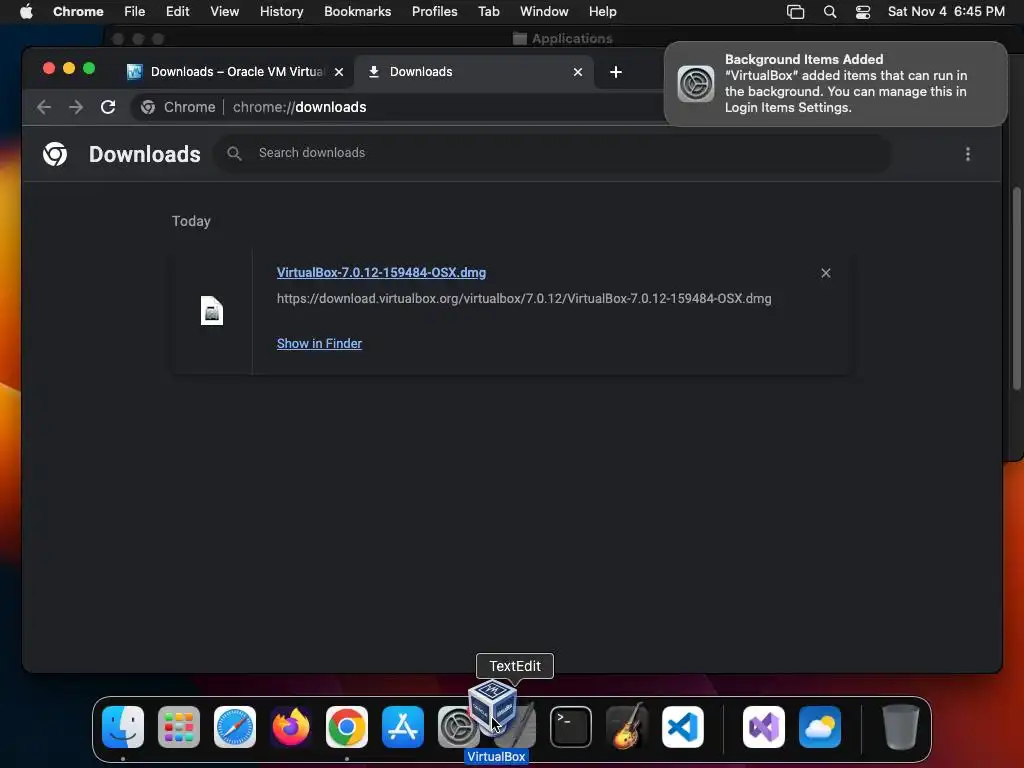Open the cloud weather app in Dock
Viewport: 1024px width, 768px height.
[x=820, y=727]
